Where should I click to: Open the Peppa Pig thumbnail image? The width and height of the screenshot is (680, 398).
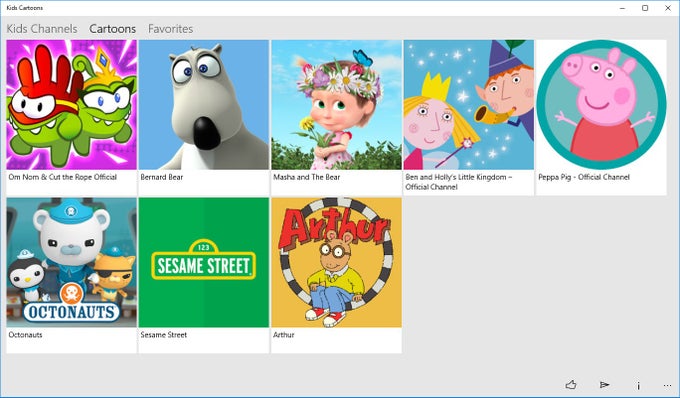coord(601,104)
